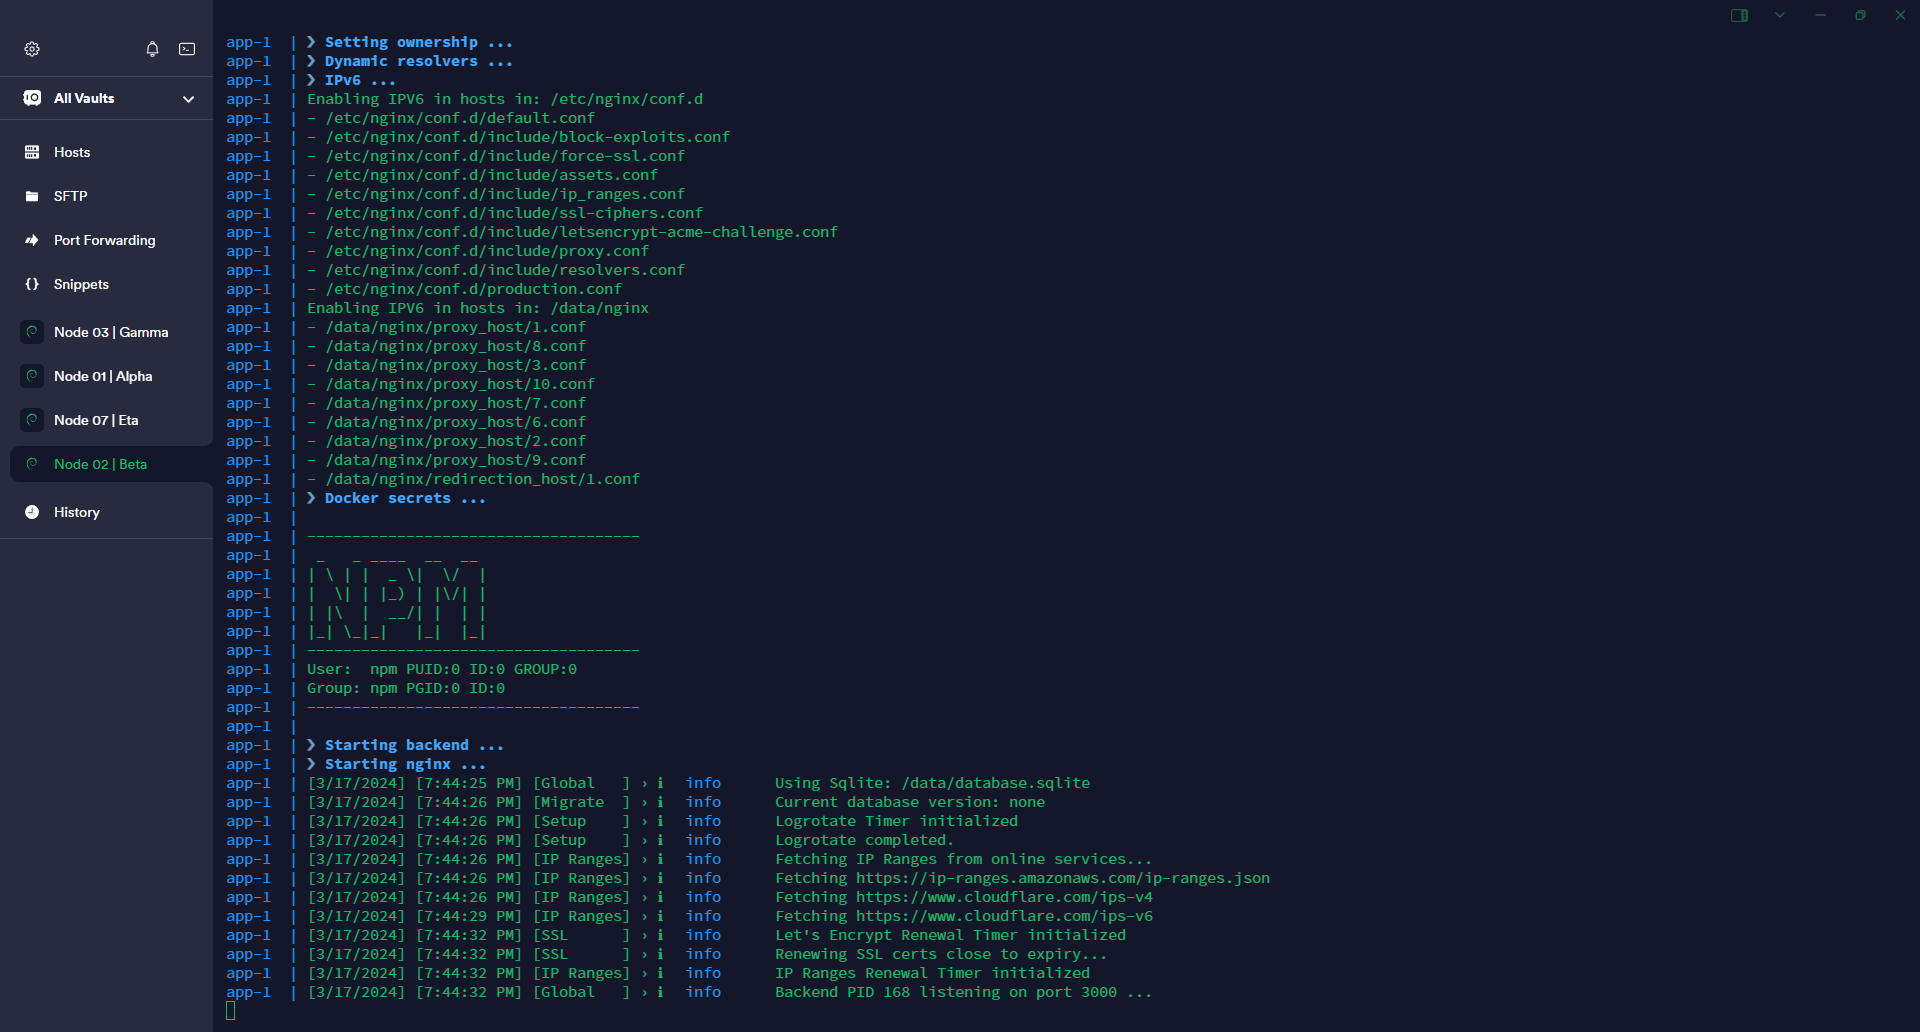Click the SFTP folder icon
Viewport: 1920px width, 1032px height.
pyautogui.click(x=32, y=196)
